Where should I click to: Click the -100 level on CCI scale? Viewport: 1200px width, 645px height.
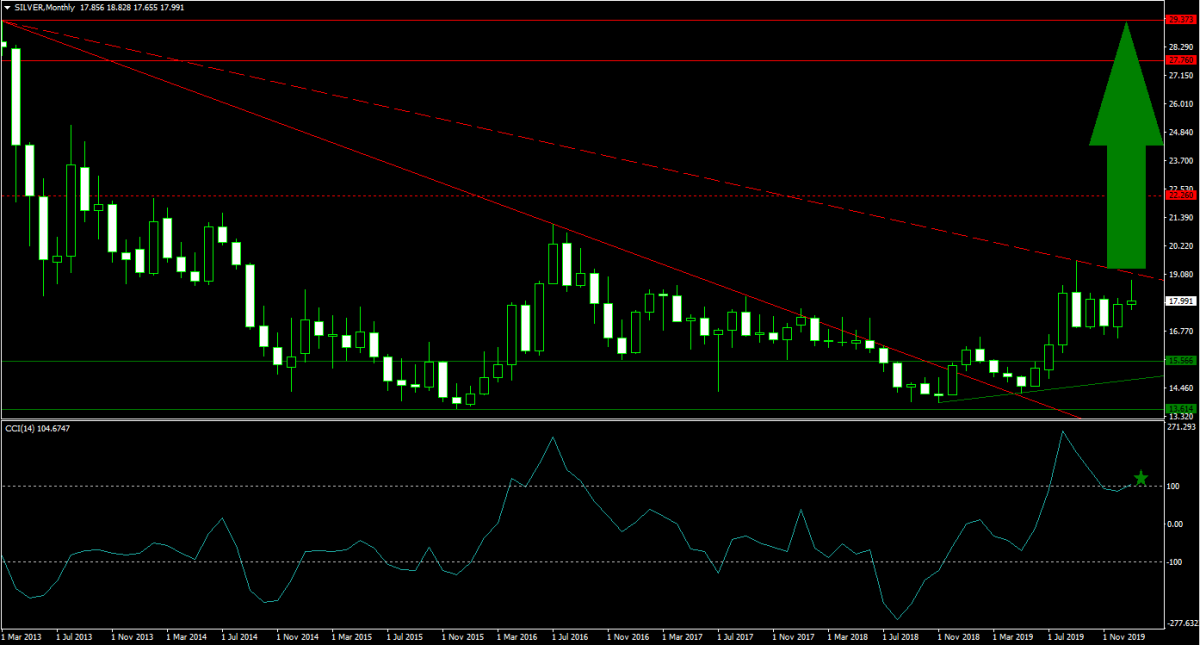pyautogui.click(x=1176, y=562)
